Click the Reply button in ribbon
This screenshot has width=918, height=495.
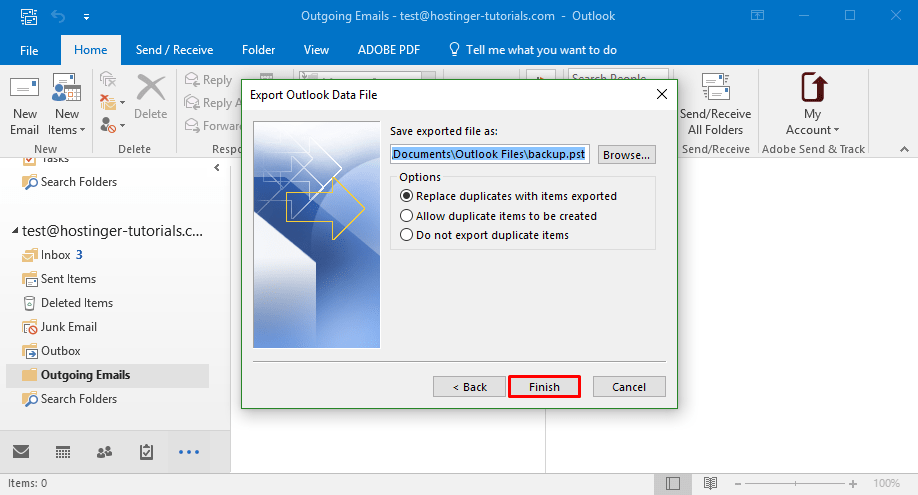(x=208, y=80)
